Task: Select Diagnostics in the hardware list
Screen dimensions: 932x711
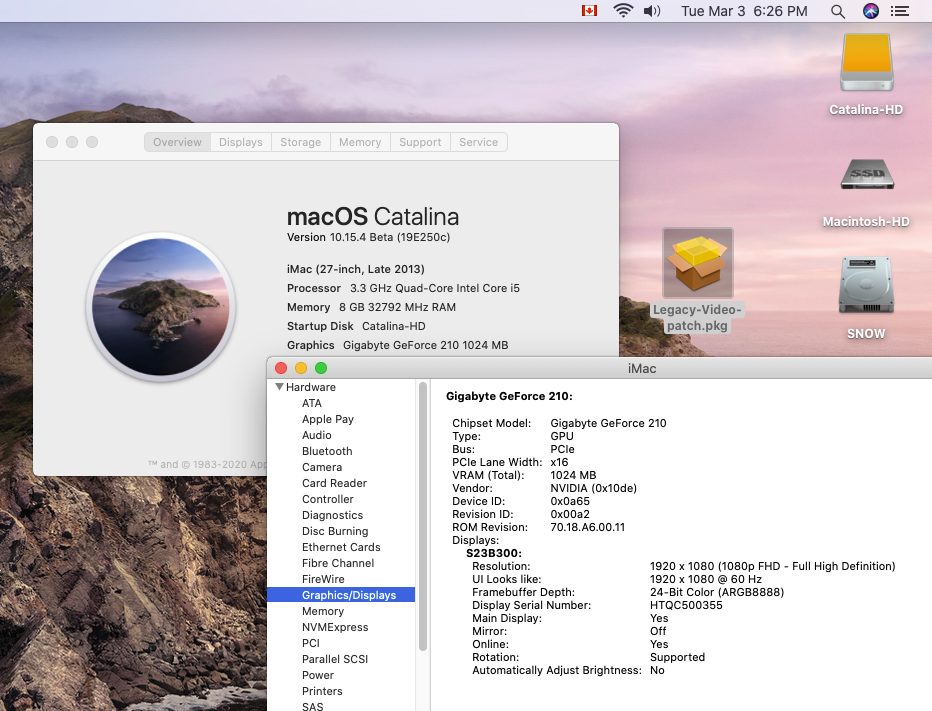Action: coord(341,515)
